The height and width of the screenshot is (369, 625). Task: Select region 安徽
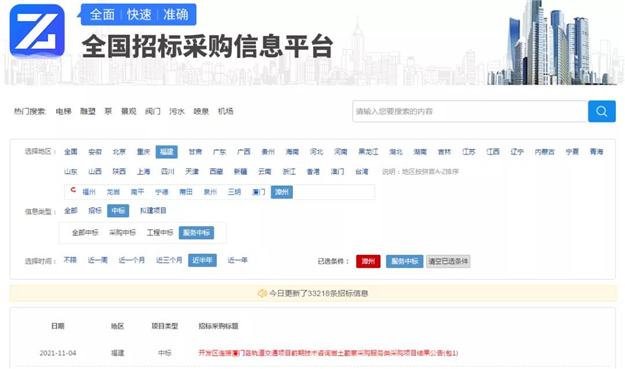coord(95,152)
